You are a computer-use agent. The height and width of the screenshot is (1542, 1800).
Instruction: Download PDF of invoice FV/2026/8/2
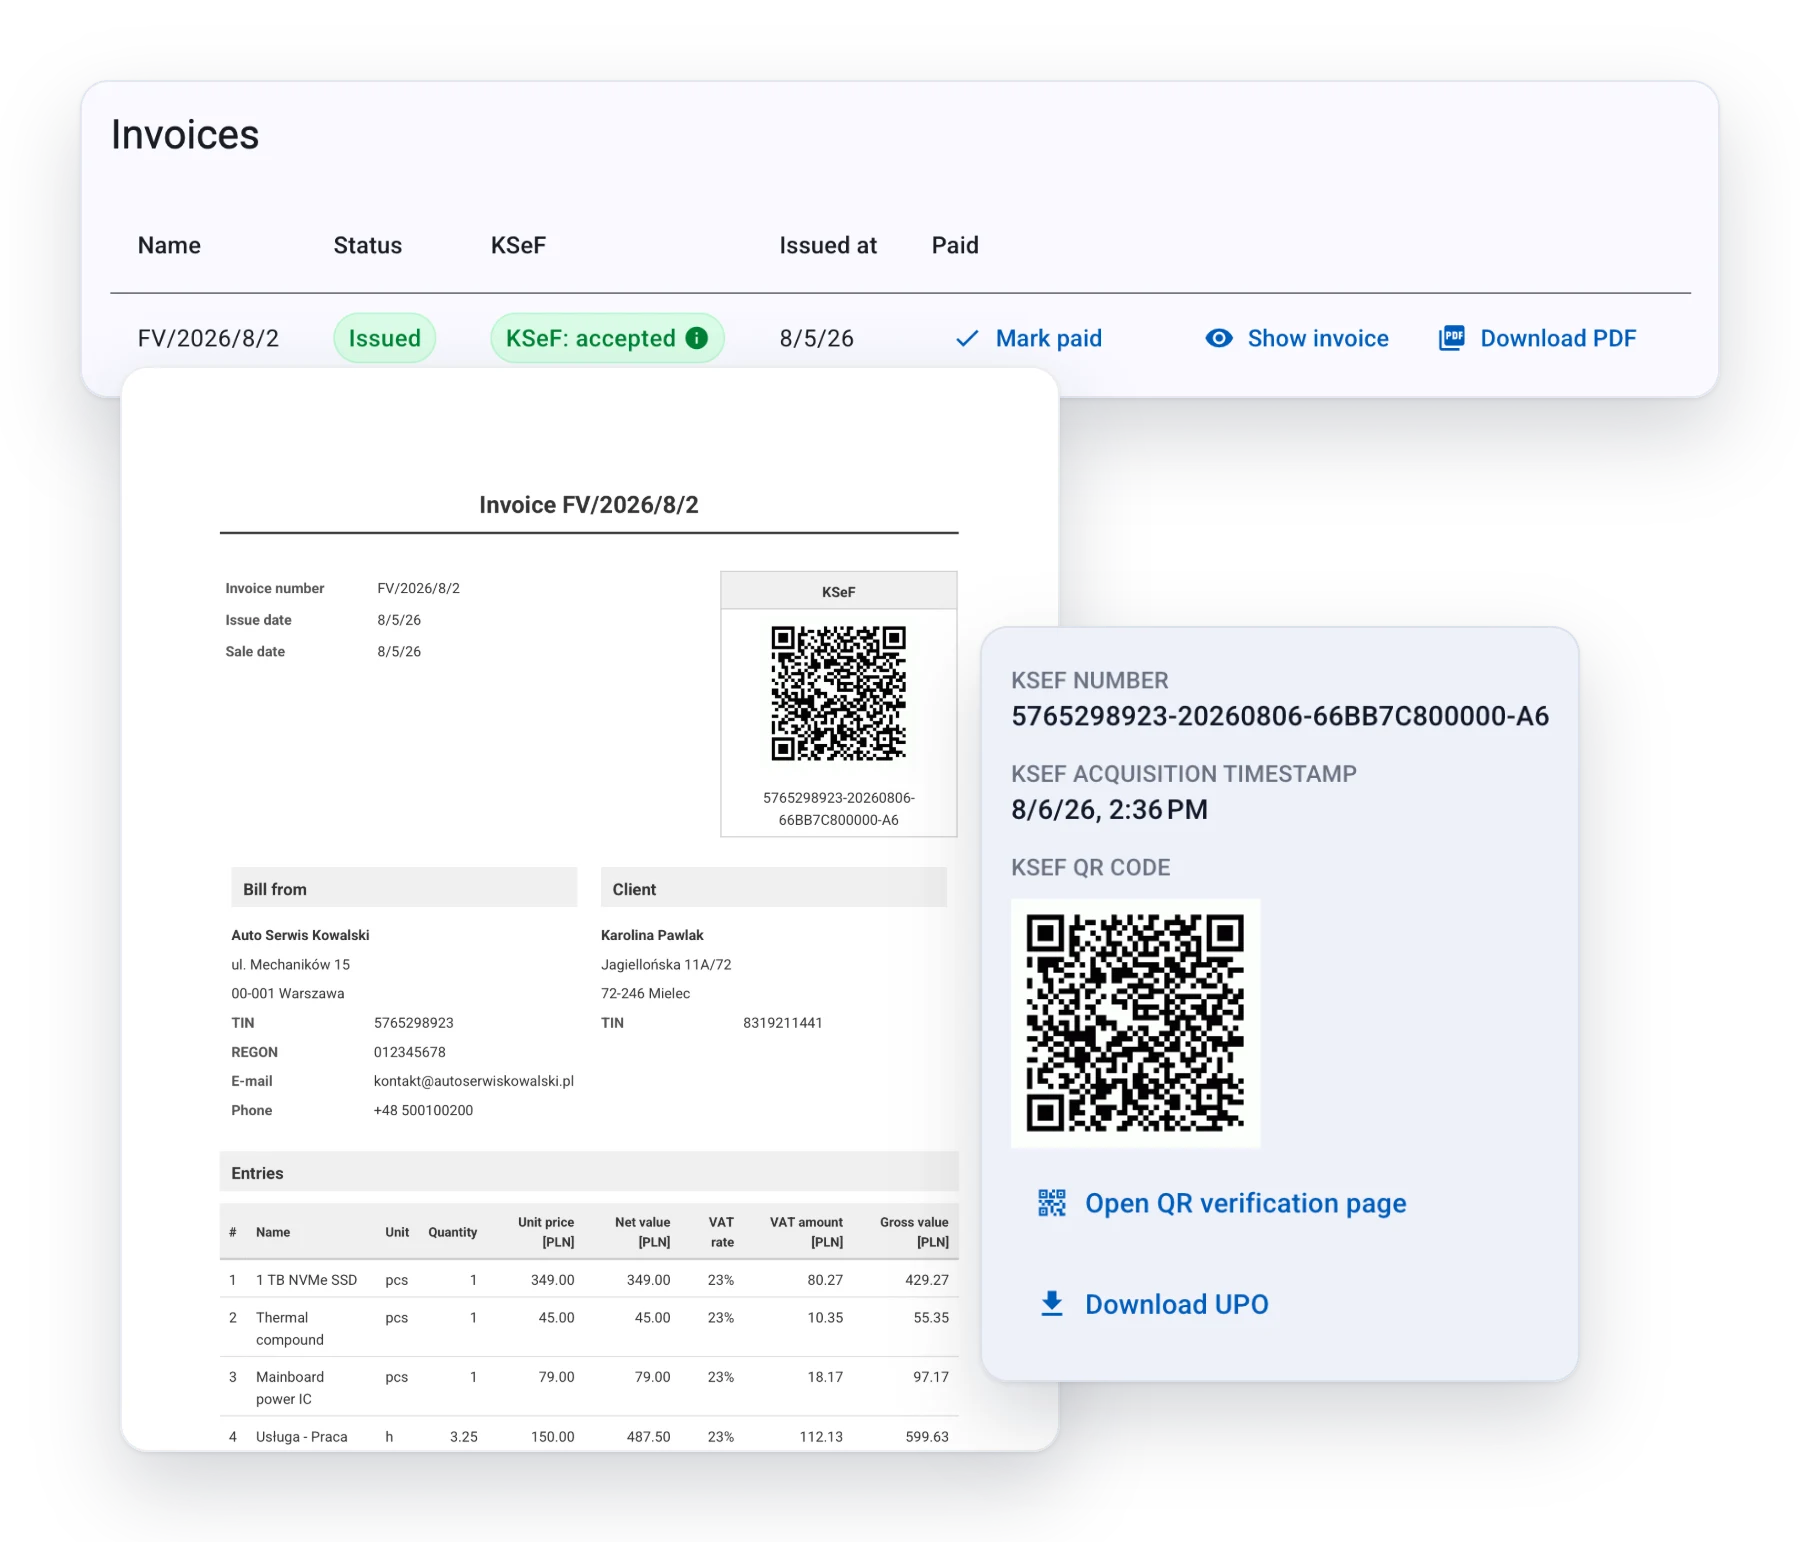point(1538,339)
